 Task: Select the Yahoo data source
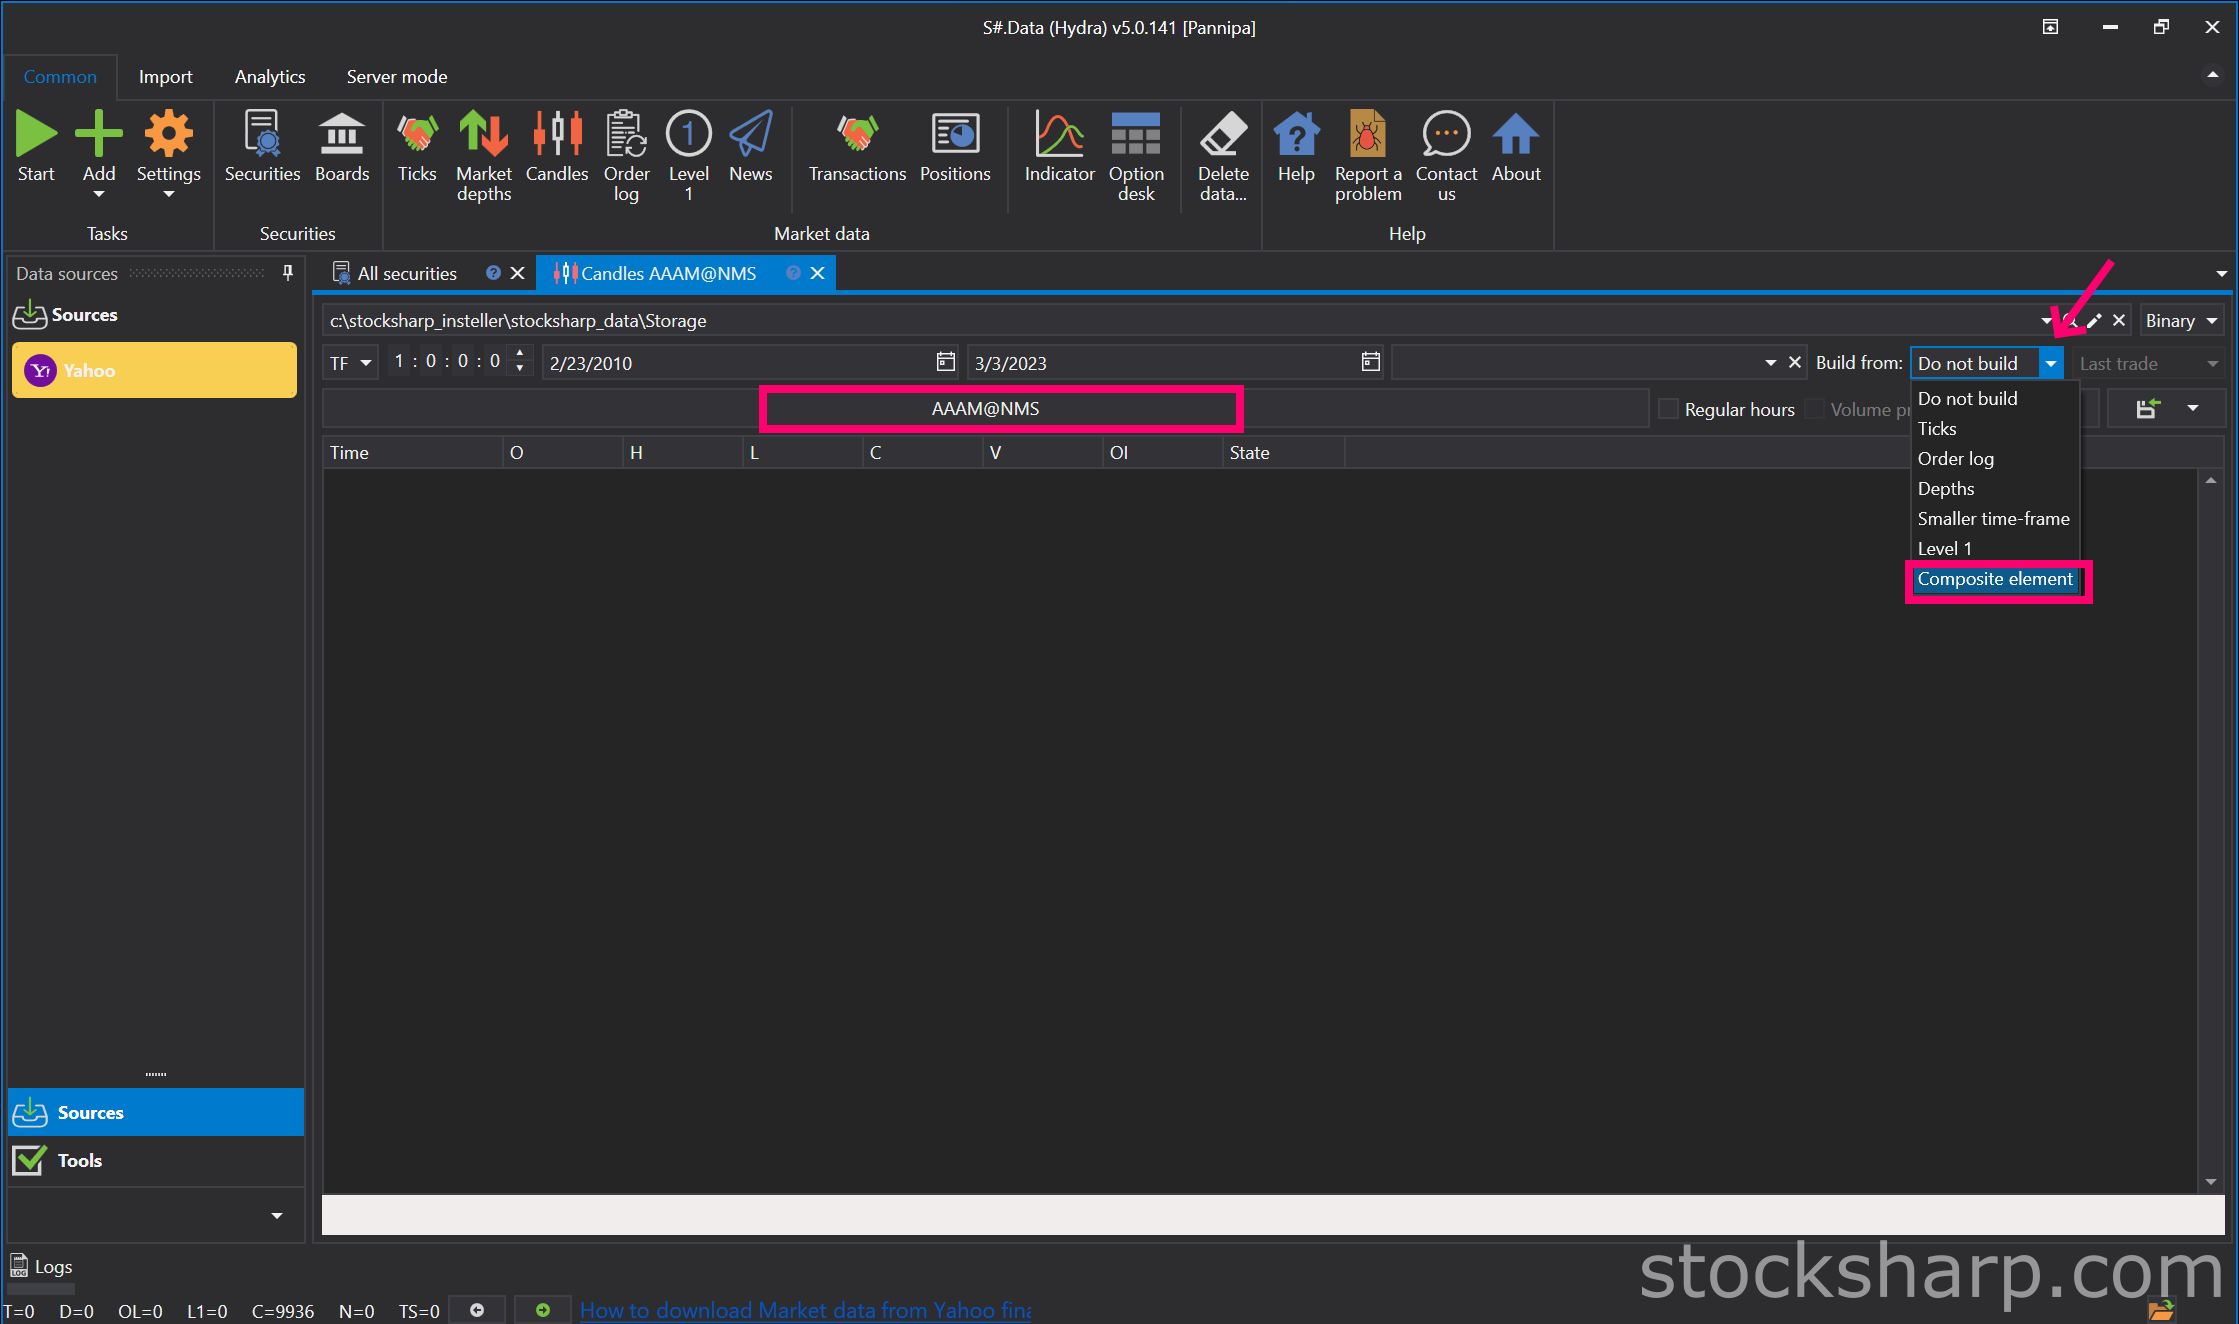point(154,370)
